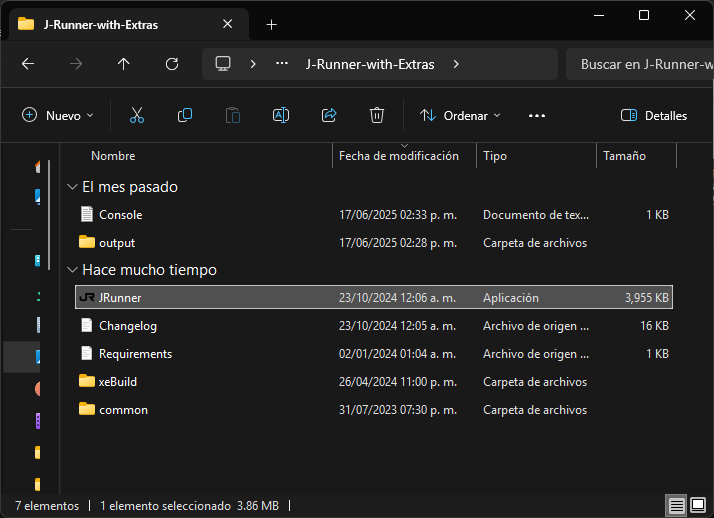714x518 pixels.
Task: Click the 16 KB size of Changelog
Action: [654, 326]
